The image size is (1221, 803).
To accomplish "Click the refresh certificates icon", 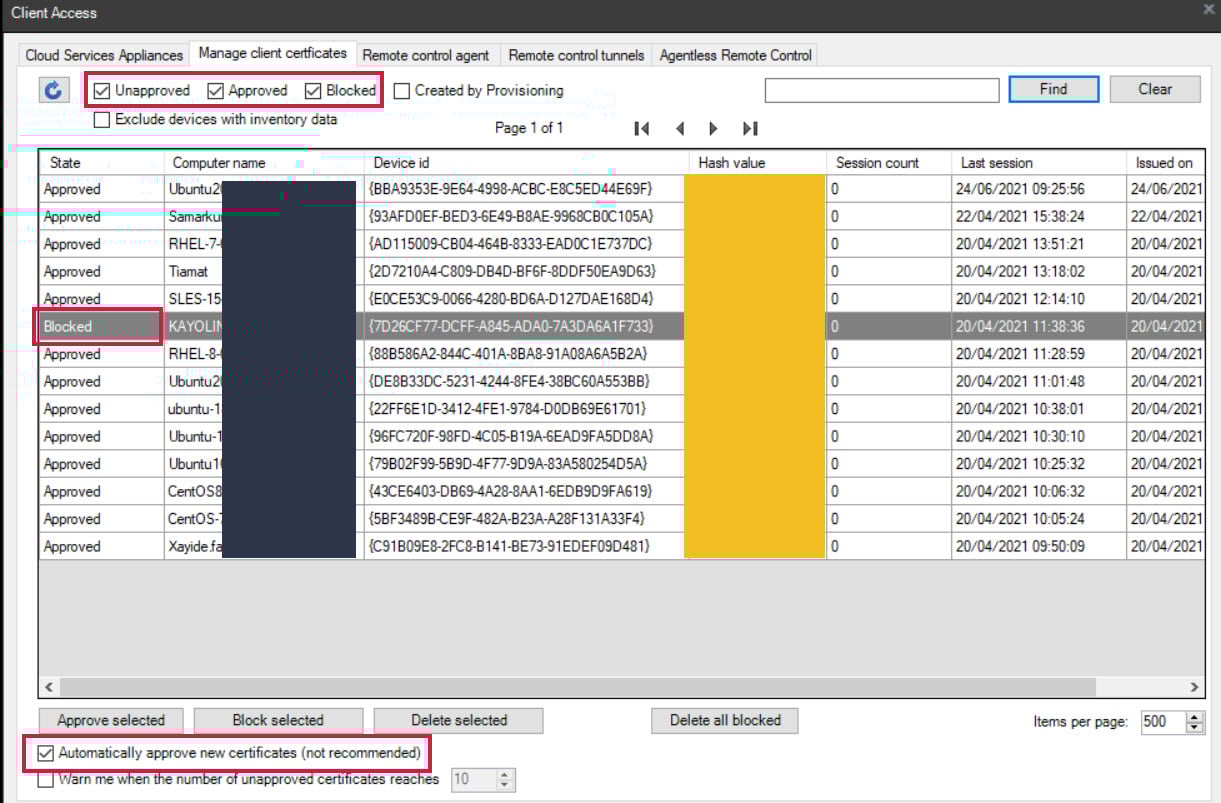I will pos(53,90).
